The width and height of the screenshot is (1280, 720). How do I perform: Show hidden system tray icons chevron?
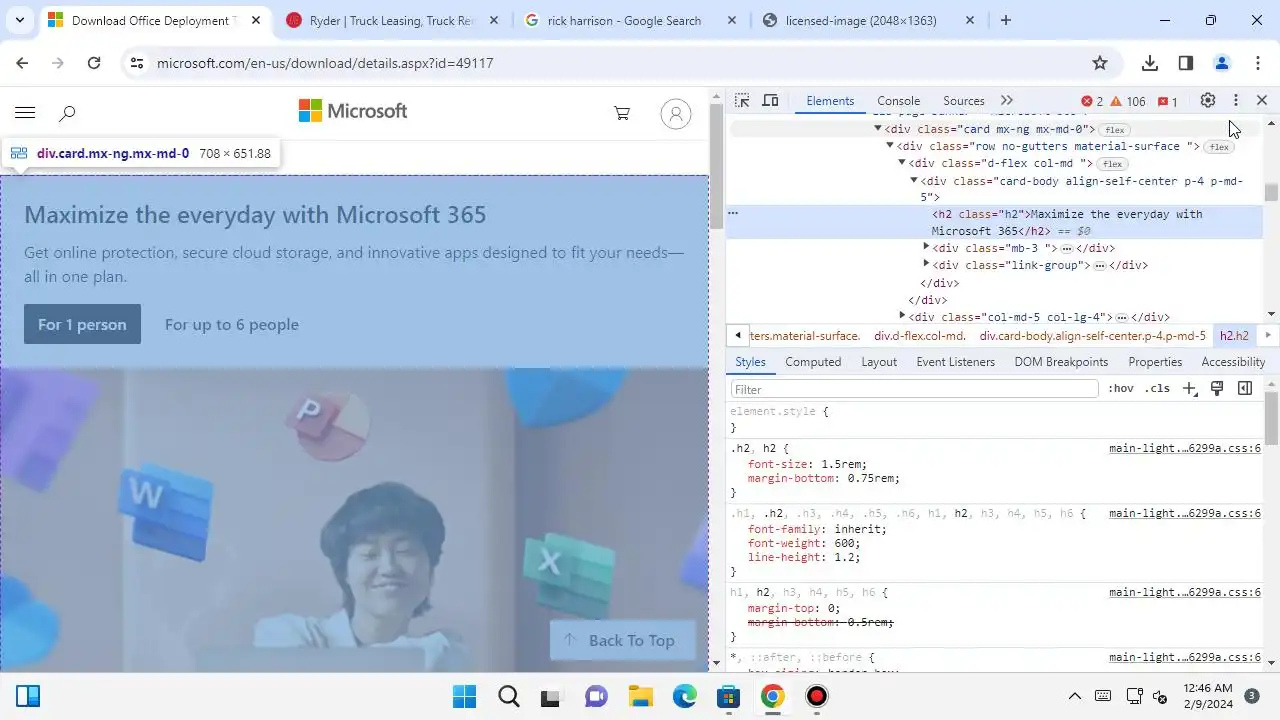click(1075, 696)
